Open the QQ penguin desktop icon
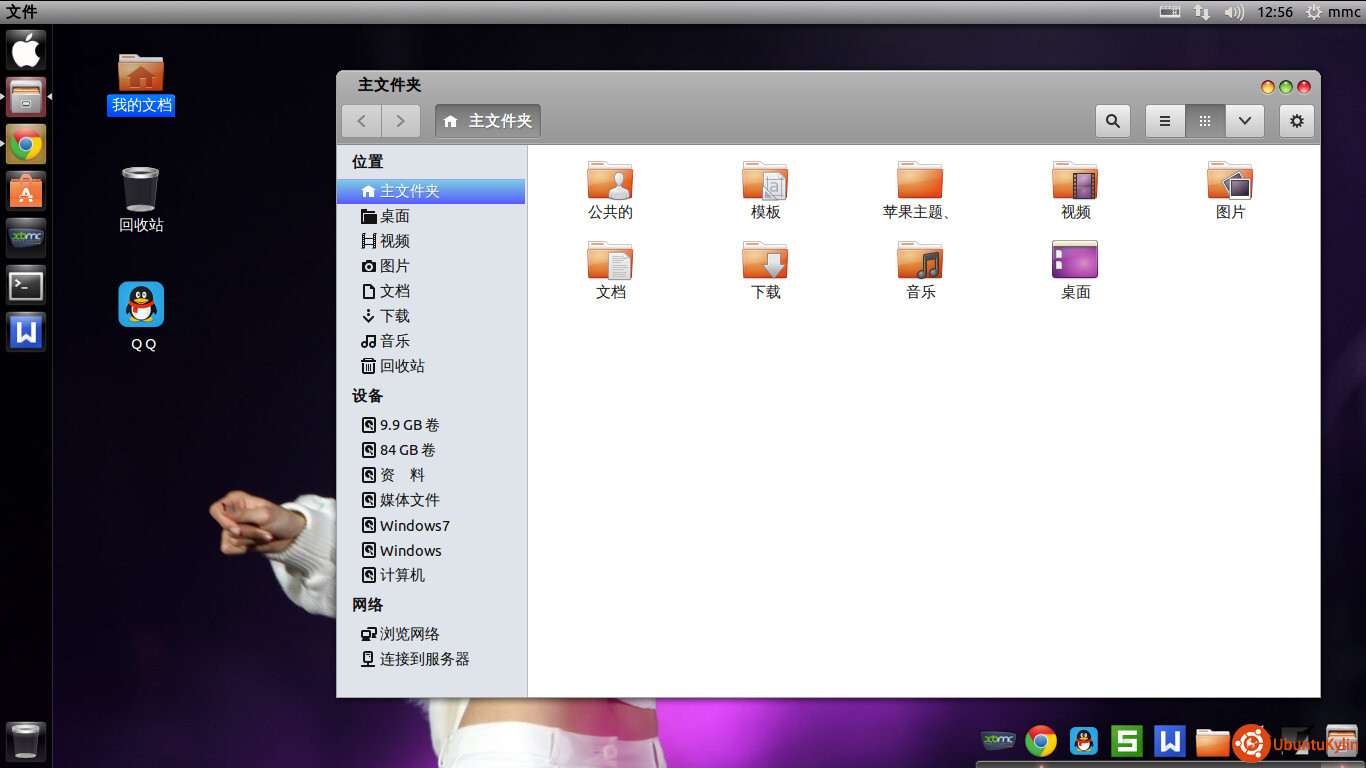Image resolution: width=1366 pixels, height=768 pixels. tap(141, 305)
